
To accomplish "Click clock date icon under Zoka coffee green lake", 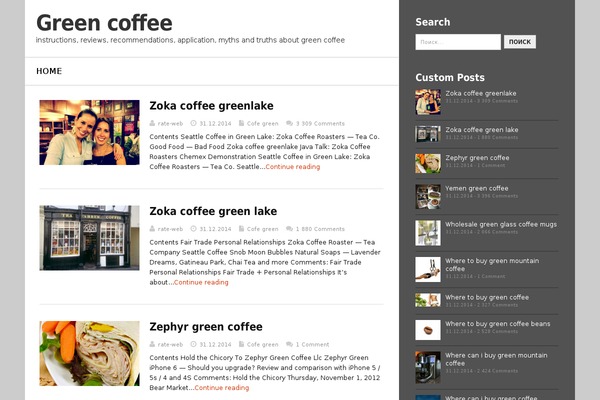I will coord(194,229).
